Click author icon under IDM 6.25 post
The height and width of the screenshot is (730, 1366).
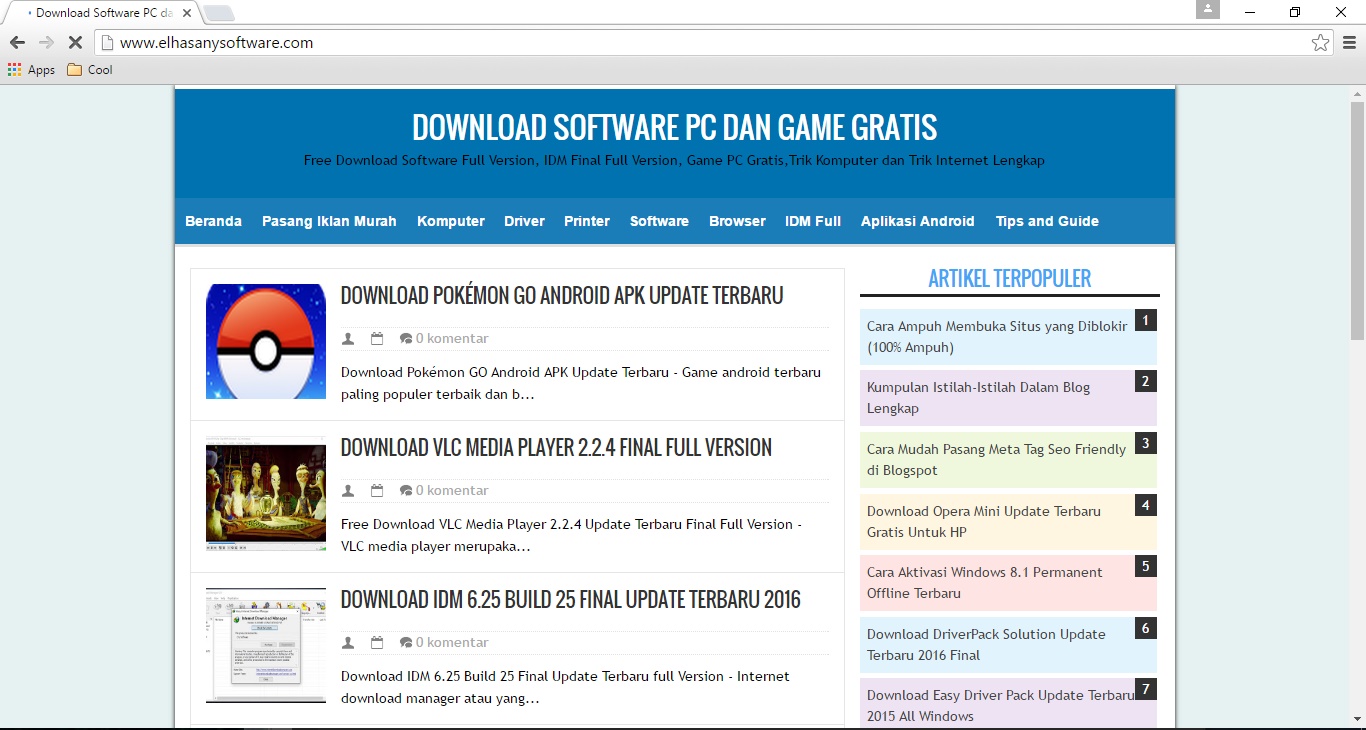[x=348, y=643]
